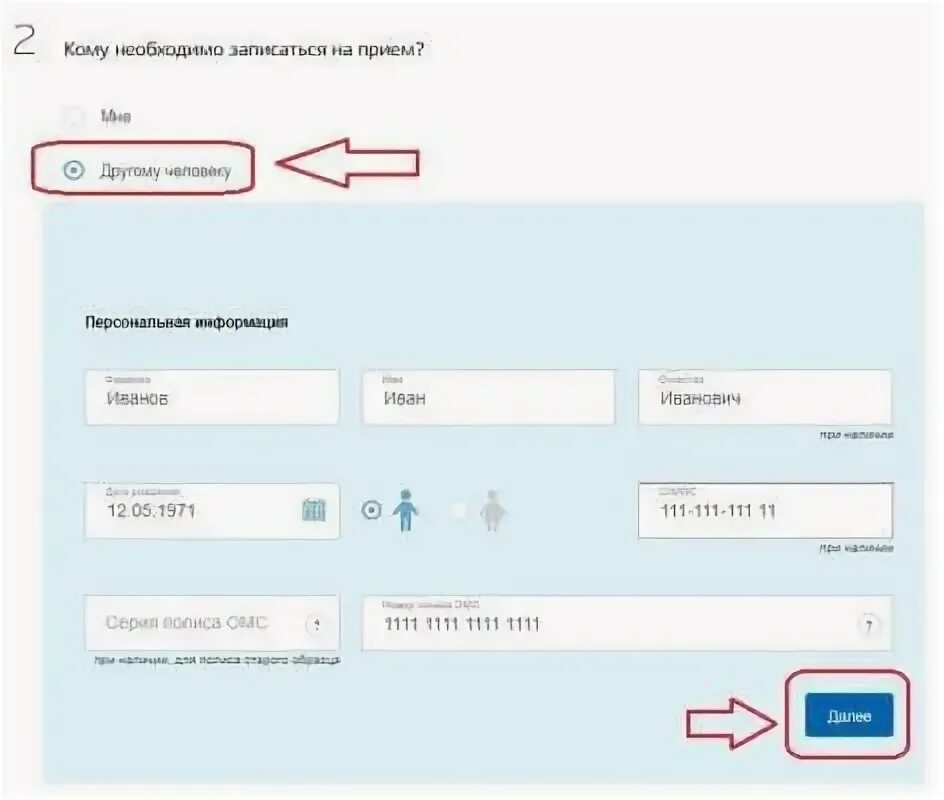This screenshot has height=800, width=944.
Task: Click the birth date field 12.05.1971
Action: [212, 510]
